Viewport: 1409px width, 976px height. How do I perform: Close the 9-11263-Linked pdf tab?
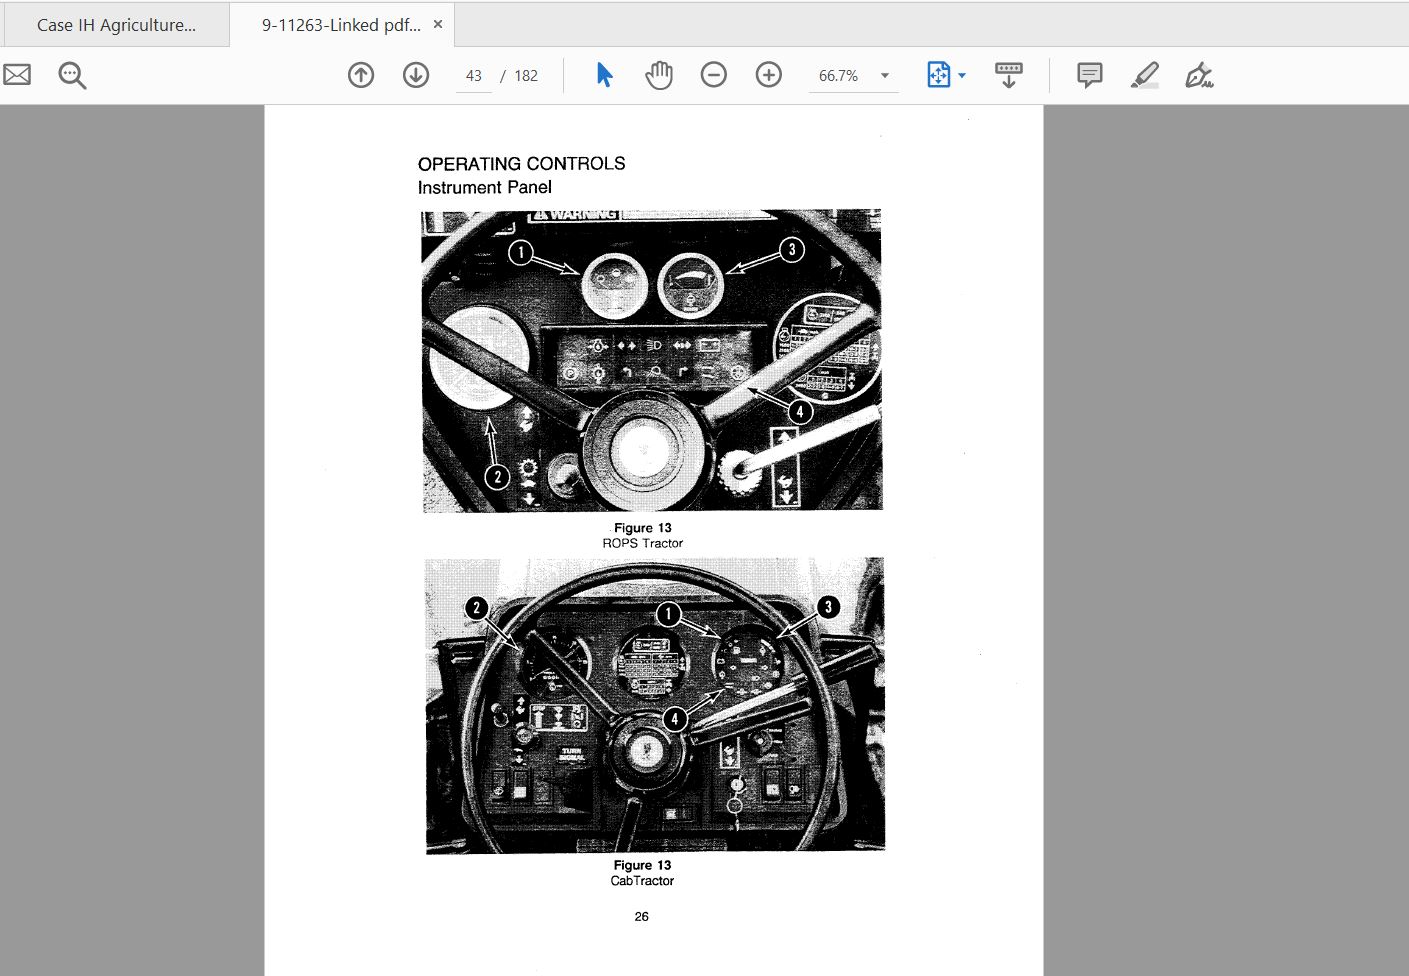438,24
